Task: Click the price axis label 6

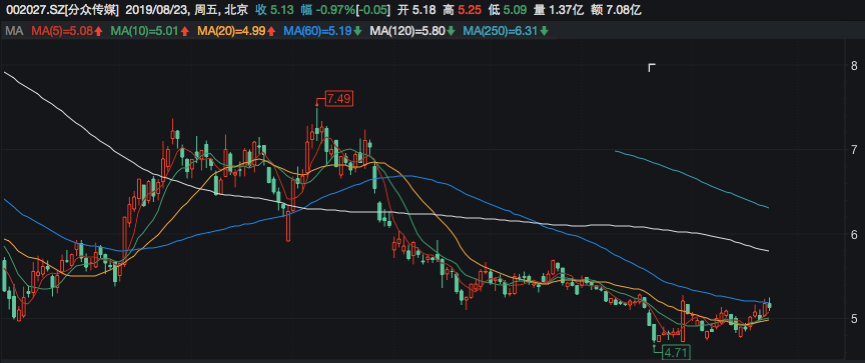Action: click(x=855, y=234)
